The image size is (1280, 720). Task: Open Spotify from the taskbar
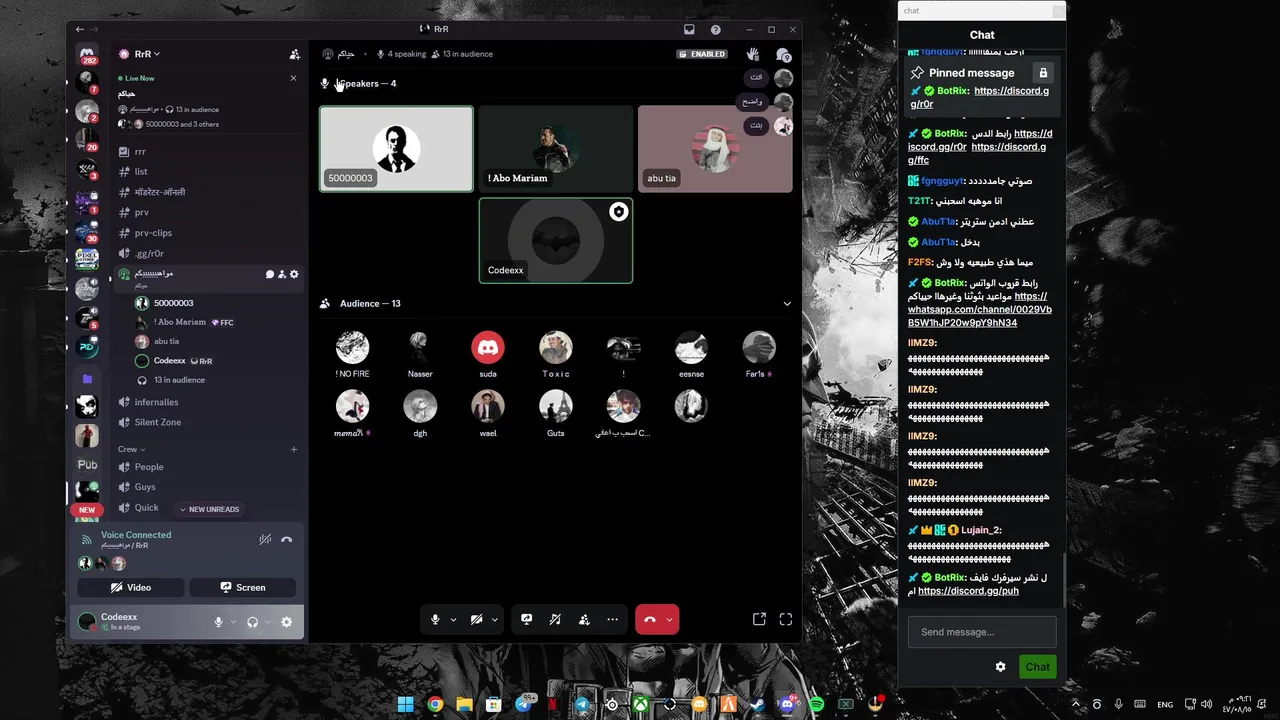pos(816,705)
